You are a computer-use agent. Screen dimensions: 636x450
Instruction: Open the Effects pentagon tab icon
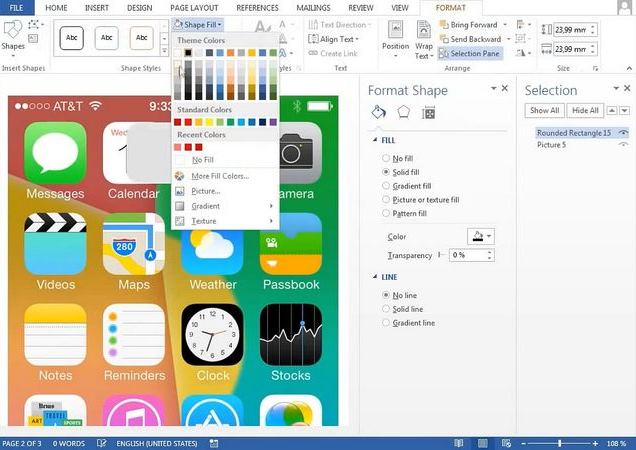tap(403, 112)
